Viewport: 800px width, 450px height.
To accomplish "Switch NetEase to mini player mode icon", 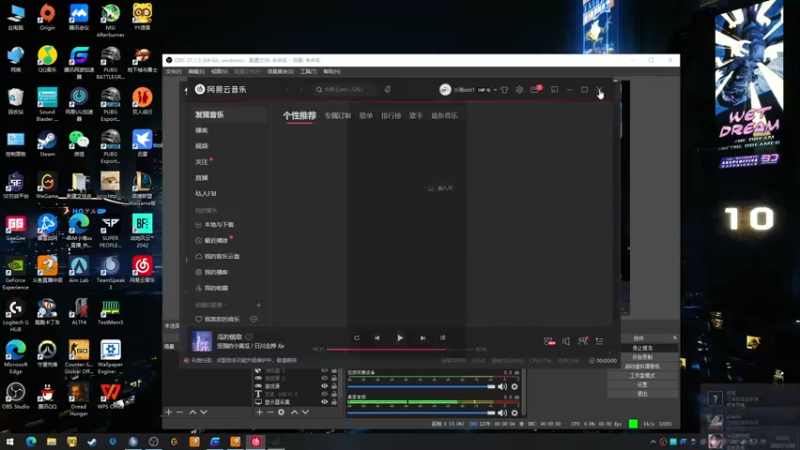I will pos(555,90).
